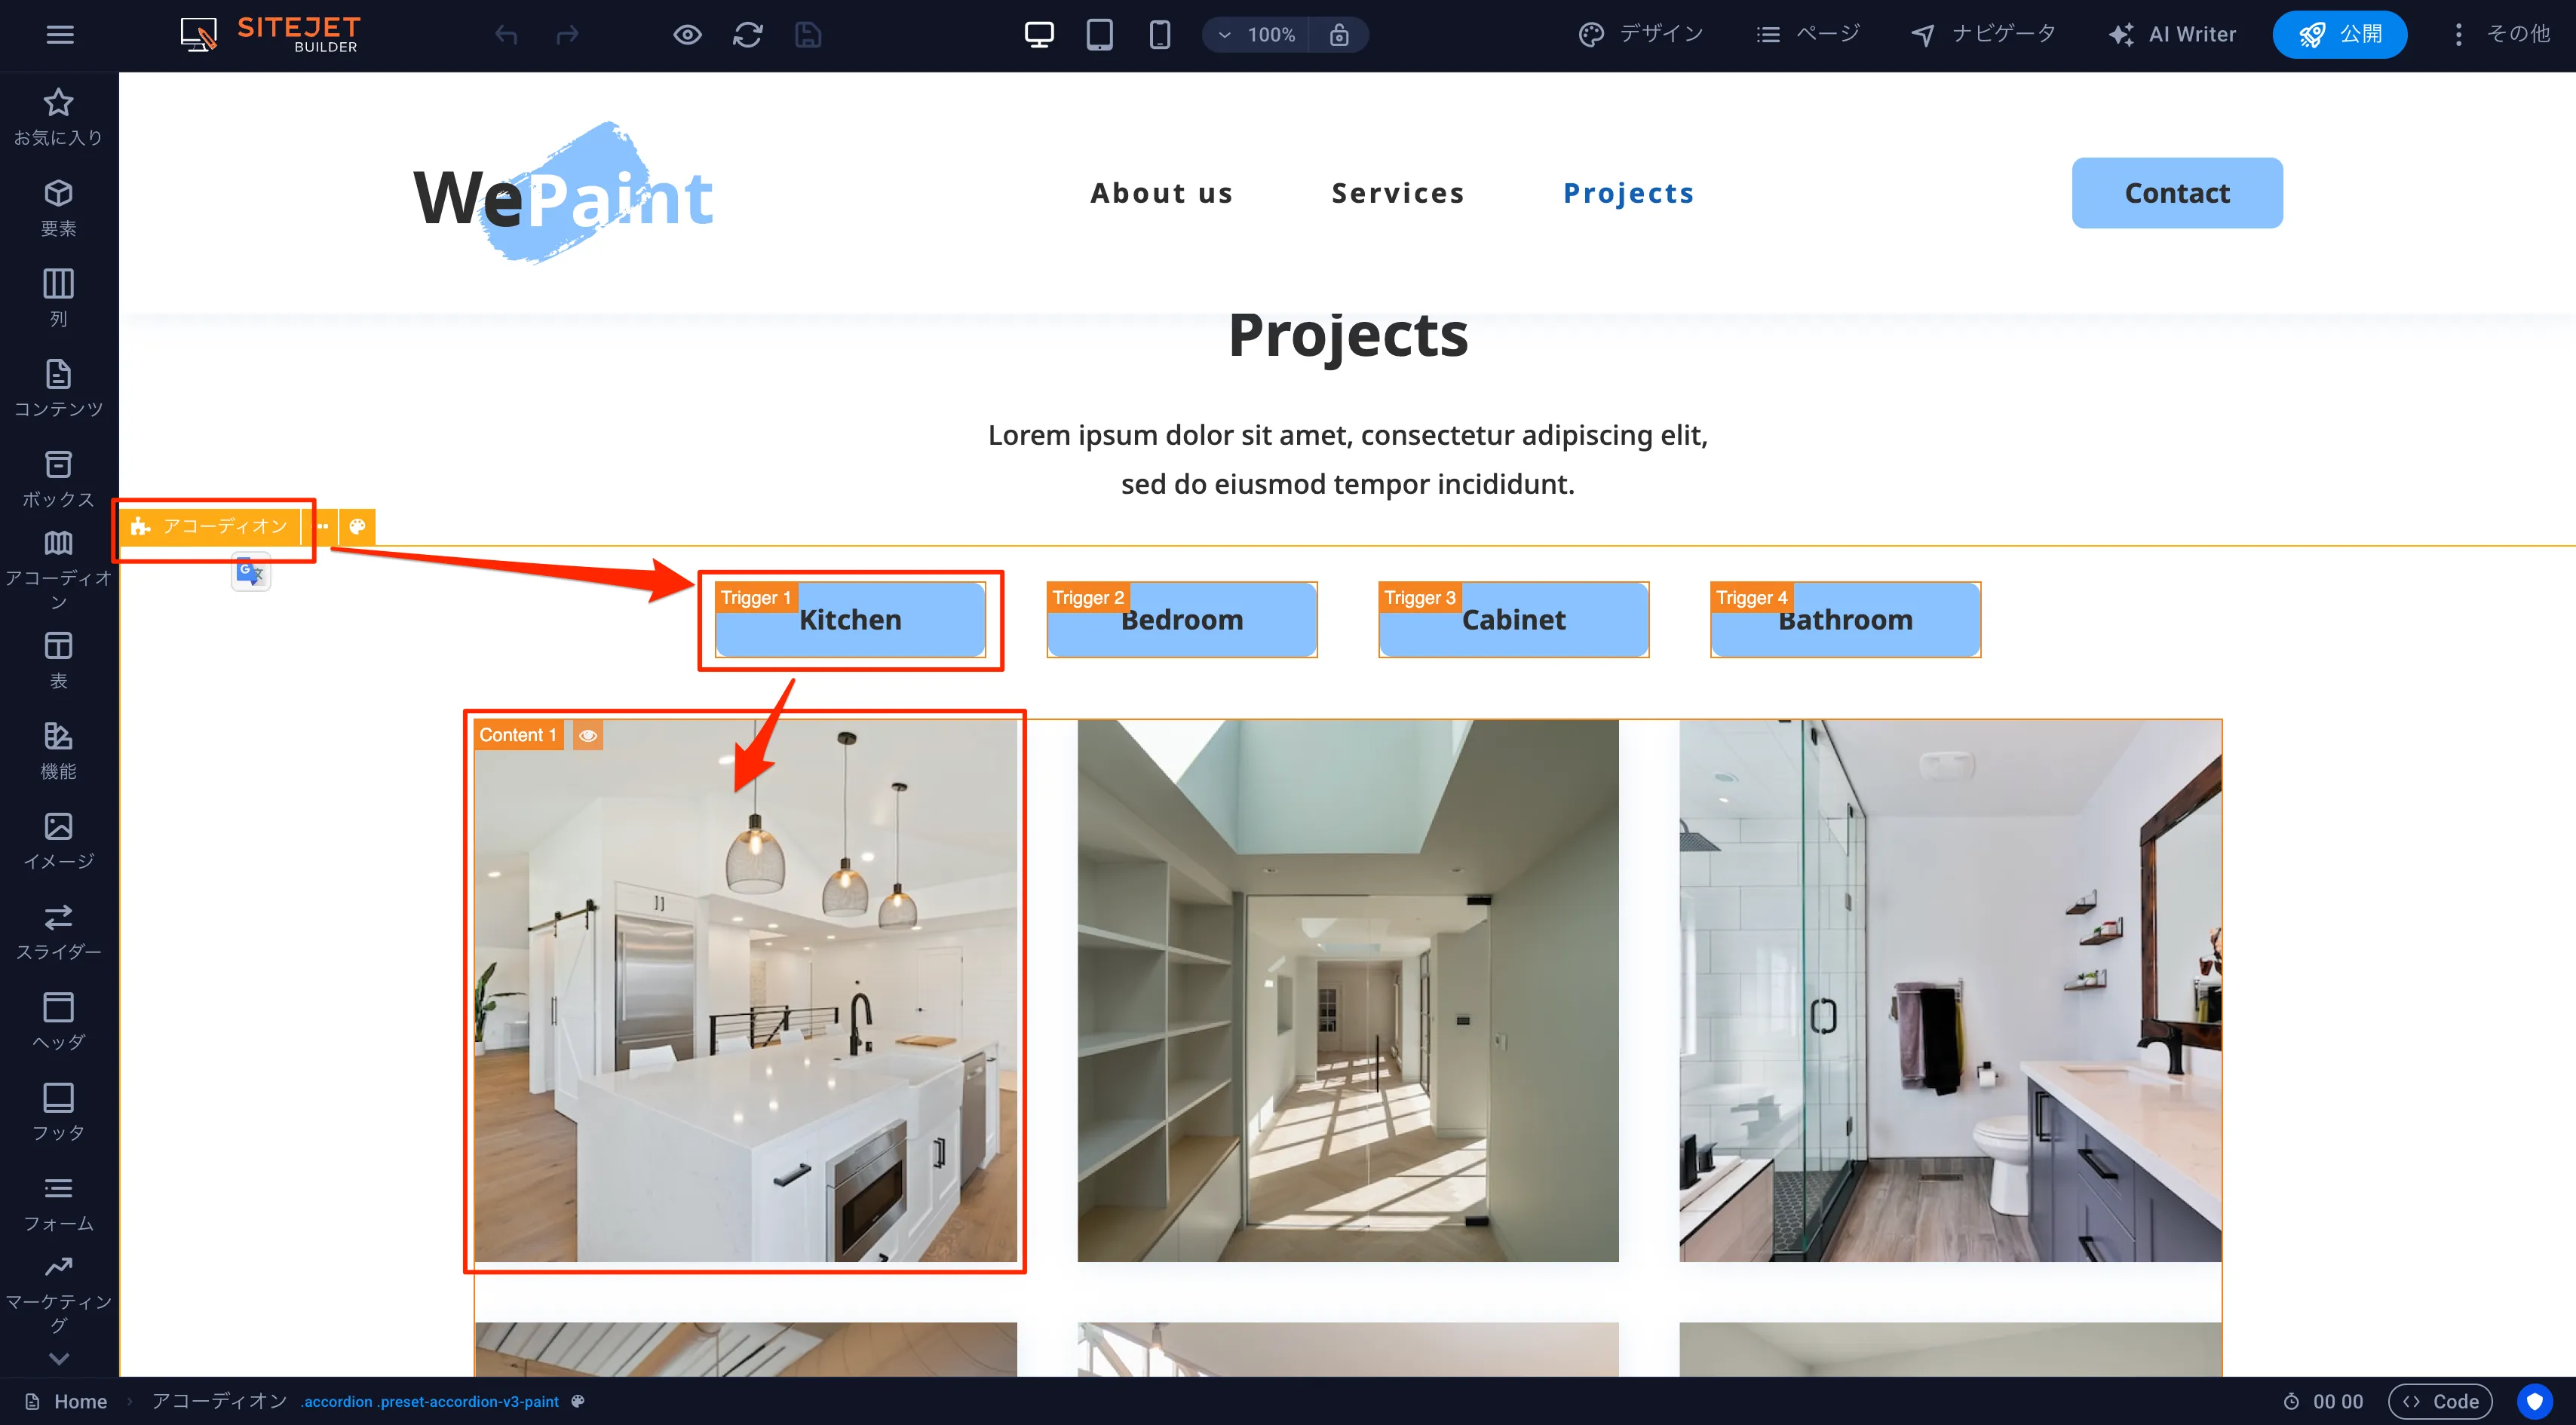Screen dimensions: 2576x1425
Task: Toggle visibility eye on Content 1
Action: pos(588,735)
